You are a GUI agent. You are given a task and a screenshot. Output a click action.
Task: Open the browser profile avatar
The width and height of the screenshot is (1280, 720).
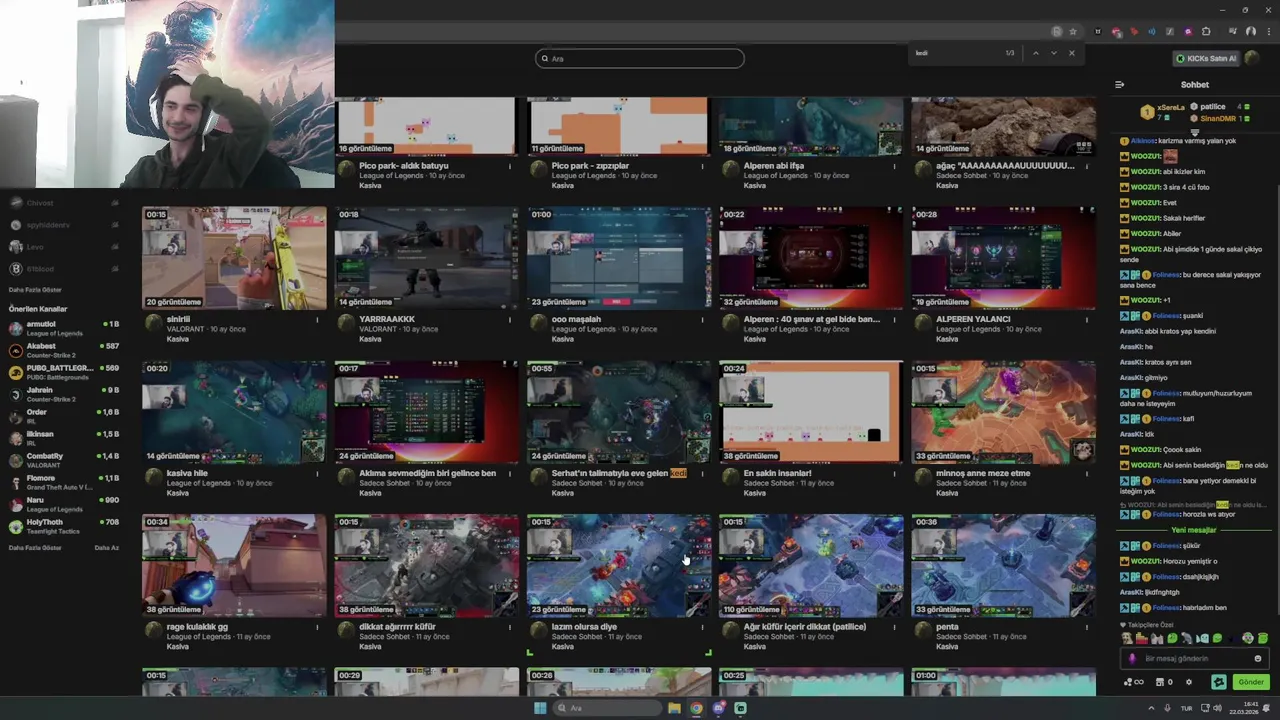1250,32
